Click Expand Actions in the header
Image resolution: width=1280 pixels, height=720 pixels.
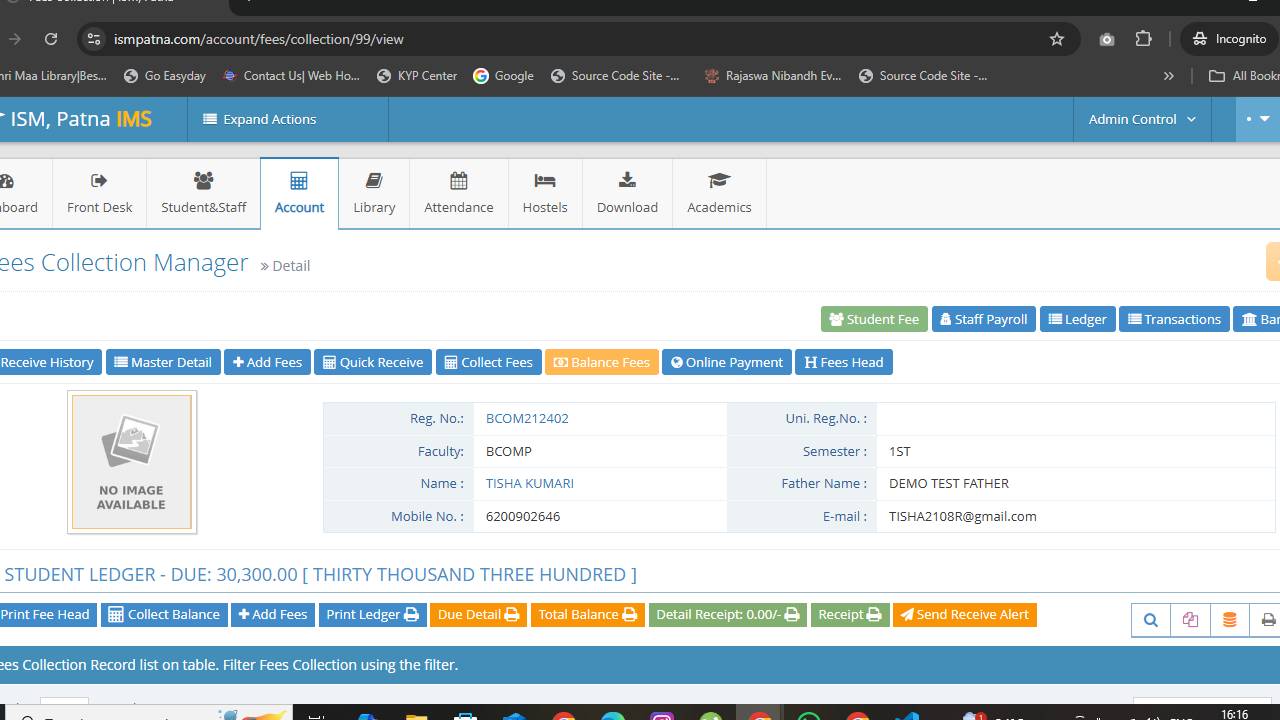[260, 119]
